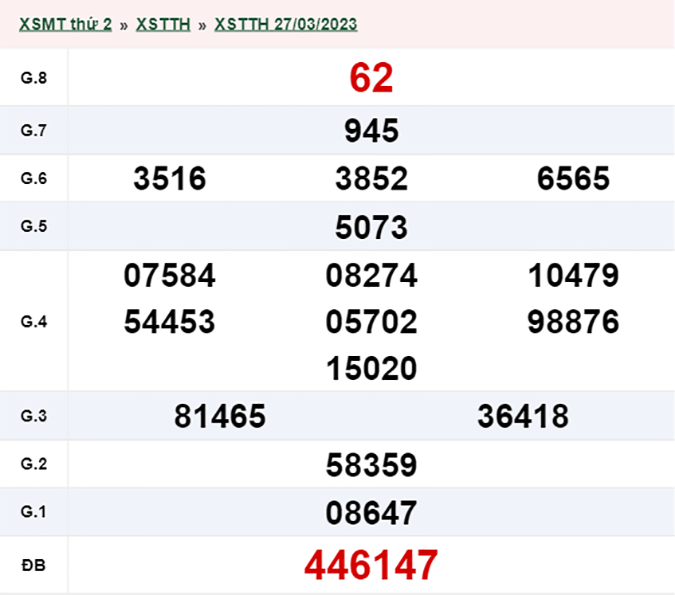Select the G.8 prize label
The height and width of the screenshot is (595, 675).
point(34,78)
